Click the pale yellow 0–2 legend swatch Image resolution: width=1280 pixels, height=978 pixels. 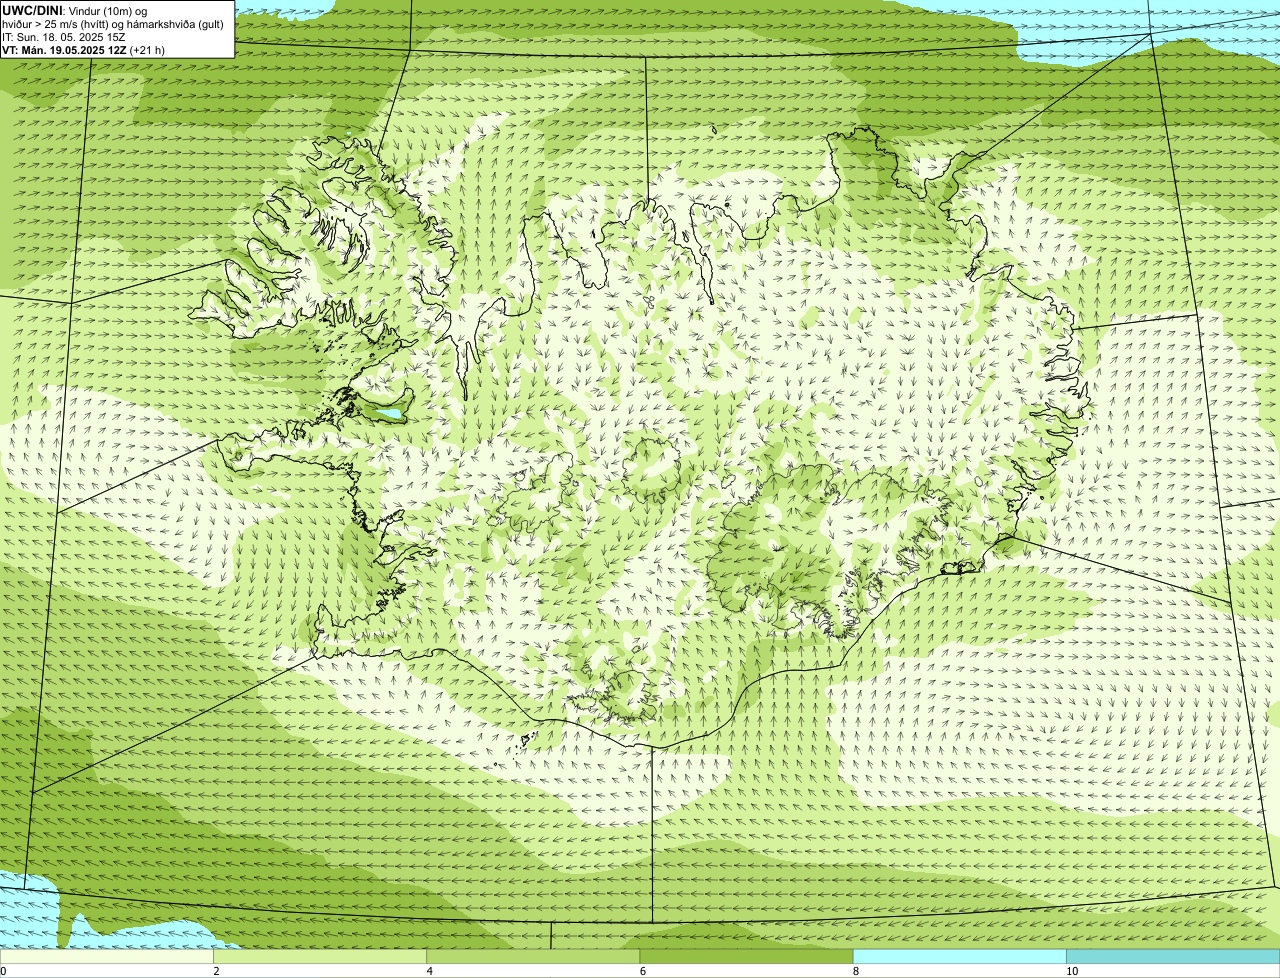pos(106,957)
